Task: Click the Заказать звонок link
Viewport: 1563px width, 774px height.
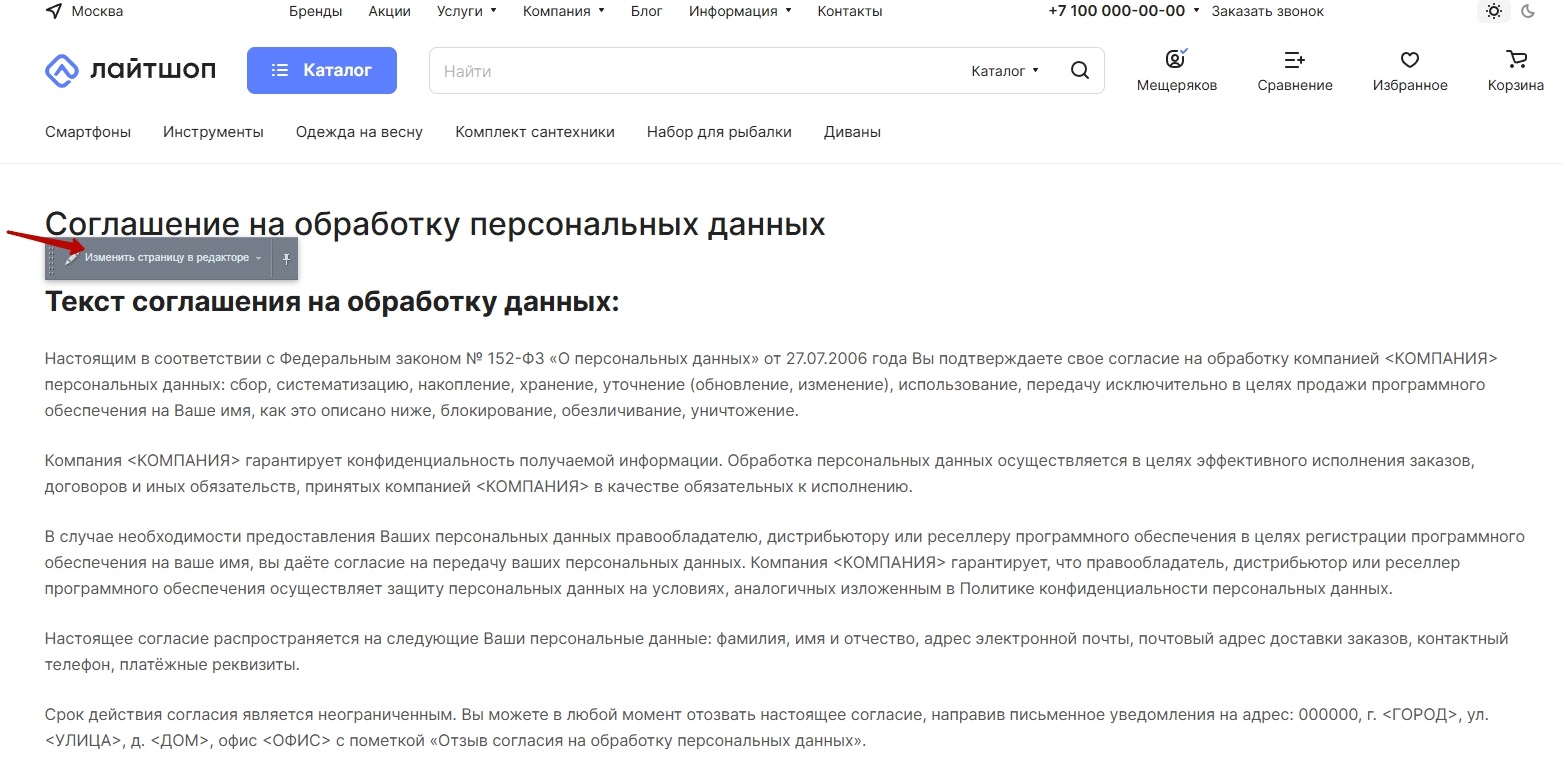Action: click(1267, 12)
